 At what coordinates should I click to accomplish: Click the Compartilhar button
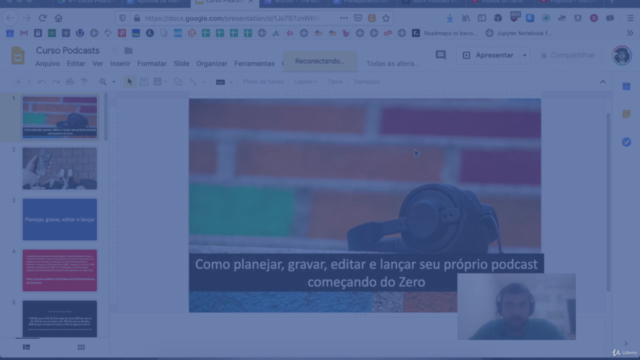(x=569, y=55)
